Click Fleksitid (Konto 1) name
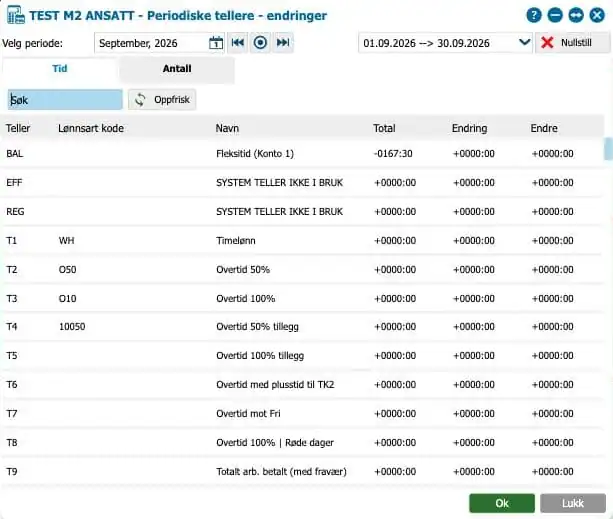This screenshot has width=613, height=519. (255, 154)
